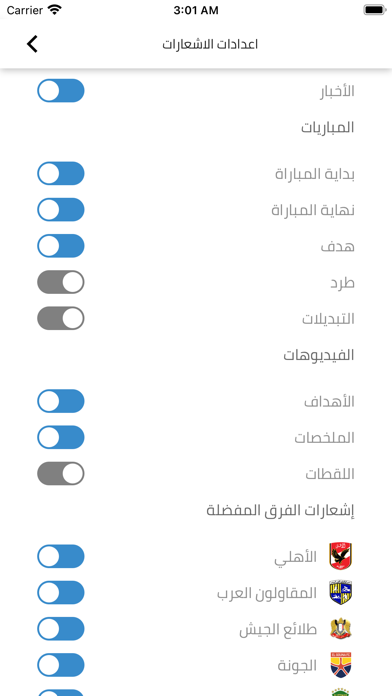392x696 pixels.
Task: Tap the battery icon in status bar
Action: (375, 10)
